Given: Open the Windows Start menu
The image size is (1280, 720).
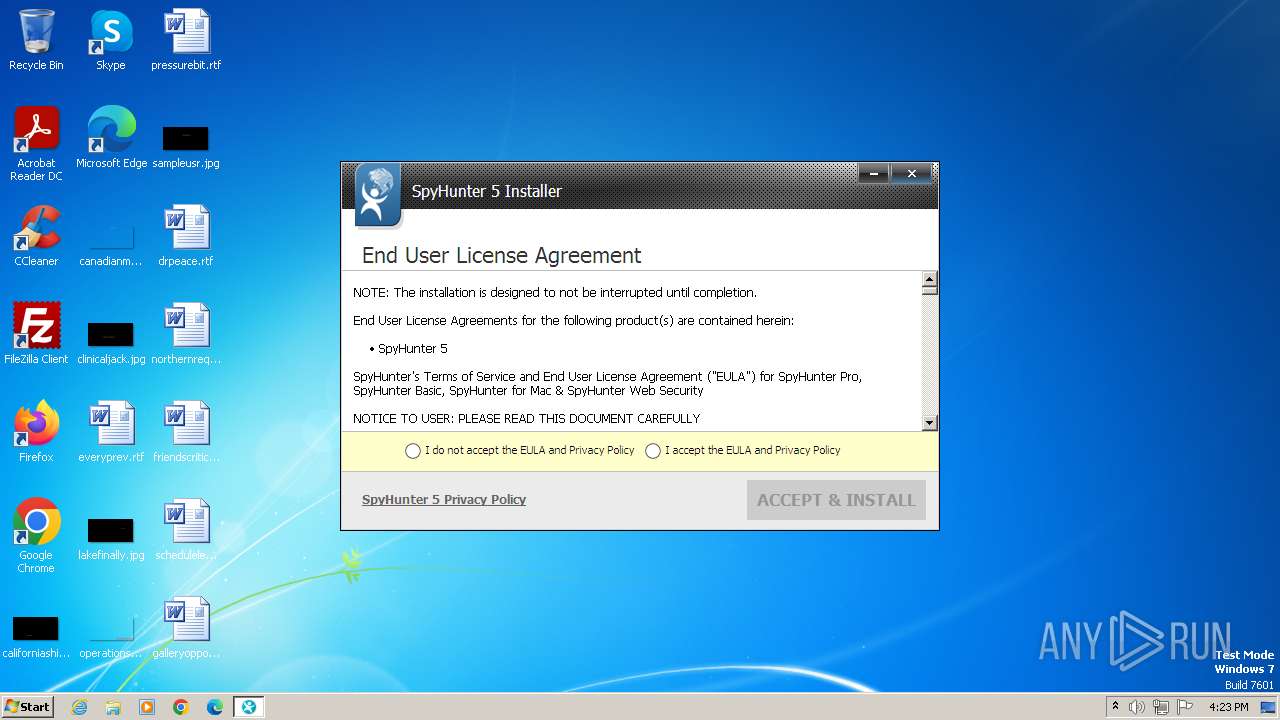Looking at the screenshot, I should click(28, 707).
